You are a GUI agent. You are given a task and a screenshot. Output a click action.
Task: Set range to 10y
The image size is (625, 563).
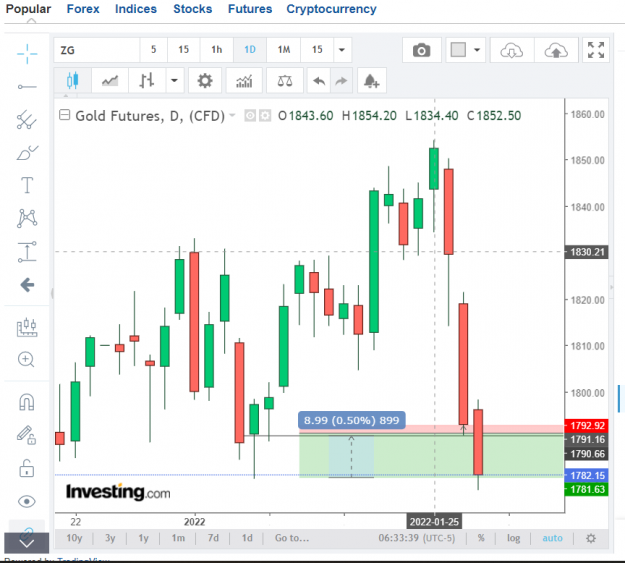point(74,538)
